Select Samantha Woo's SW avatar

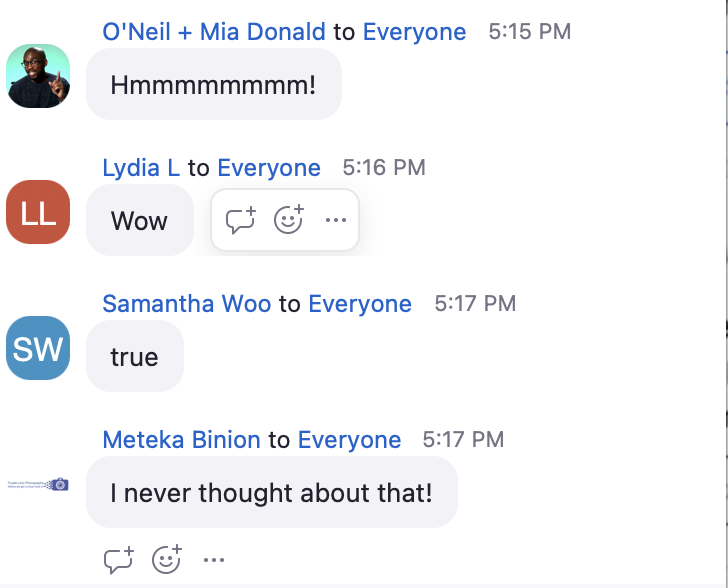click(38, 348)
